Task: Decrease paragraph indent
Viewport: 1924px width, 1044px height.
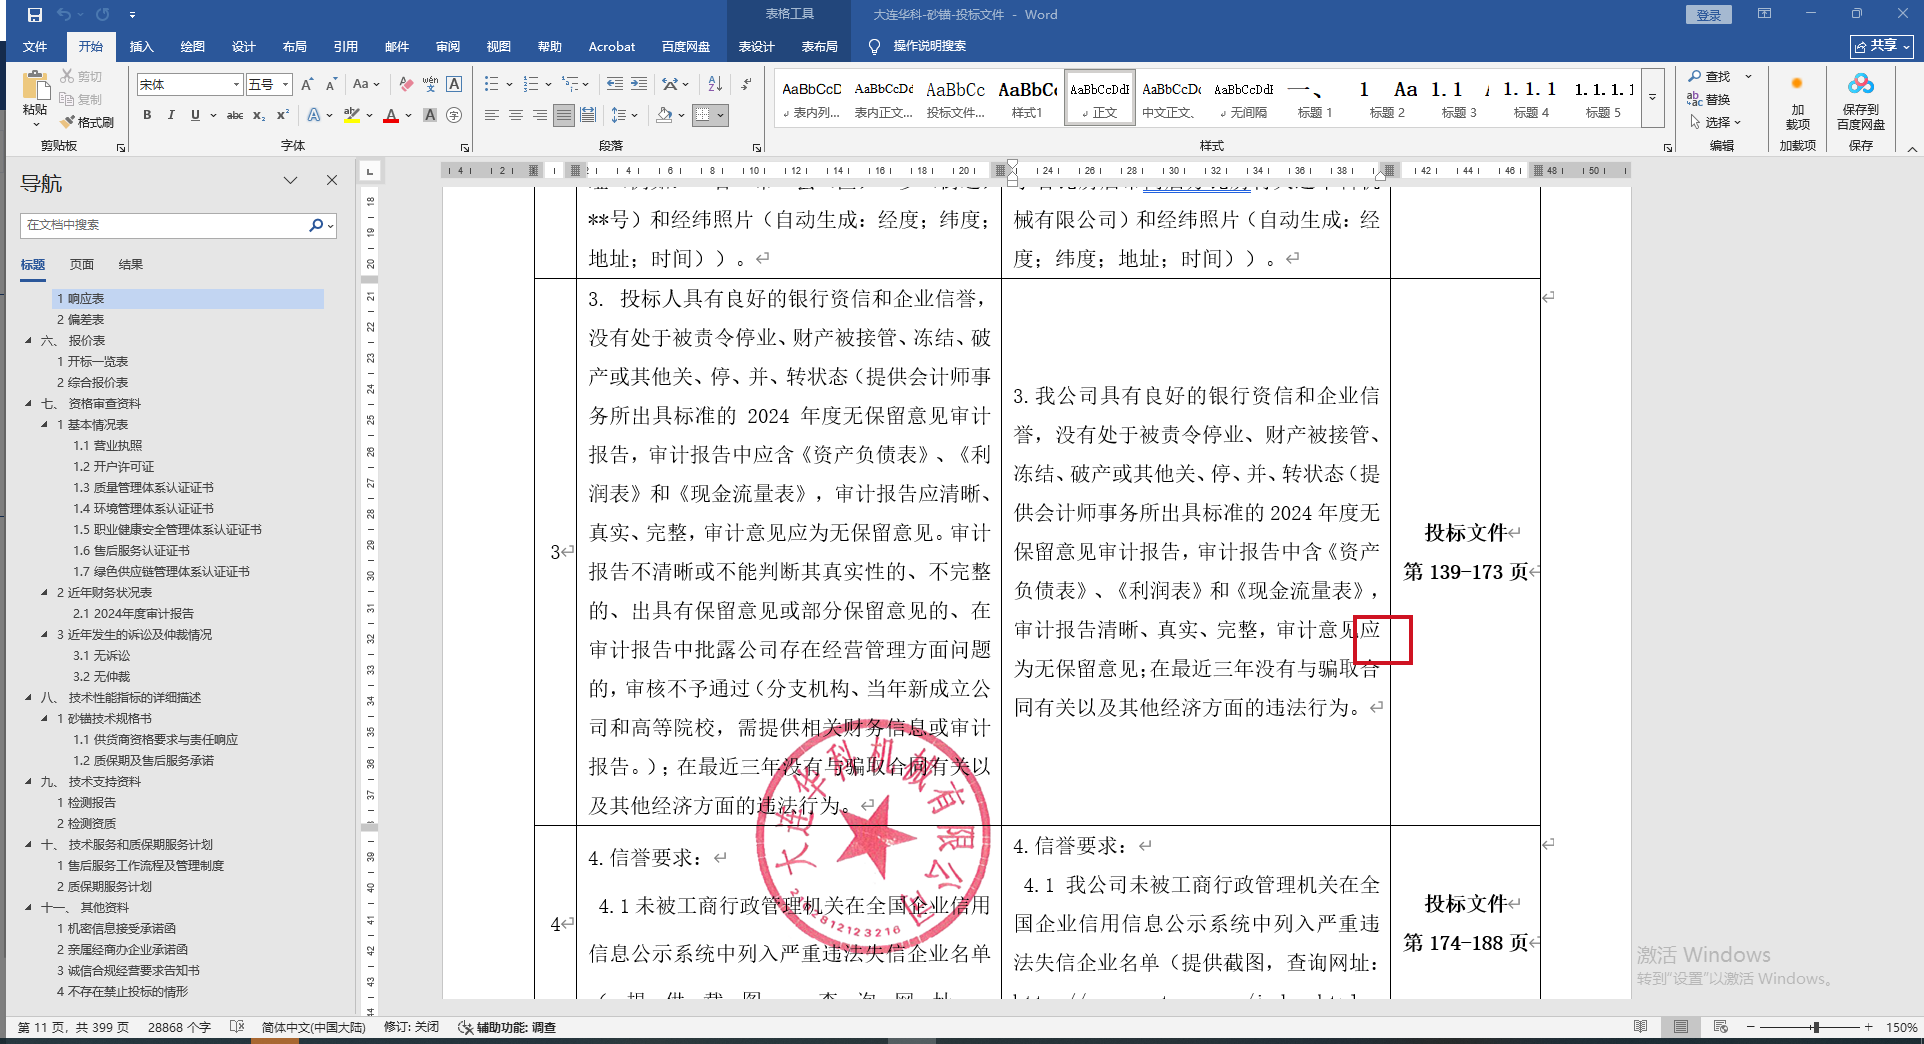Action: coord(614,85)
